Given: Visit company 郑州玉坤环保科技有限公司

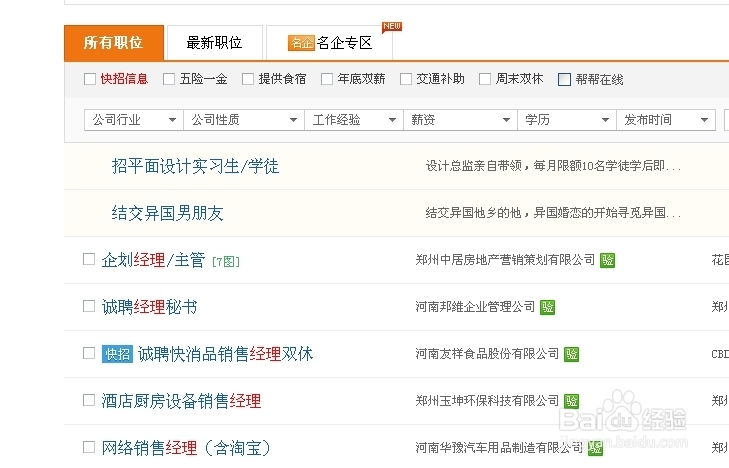Looking at the screenshot, I should 487,401.
